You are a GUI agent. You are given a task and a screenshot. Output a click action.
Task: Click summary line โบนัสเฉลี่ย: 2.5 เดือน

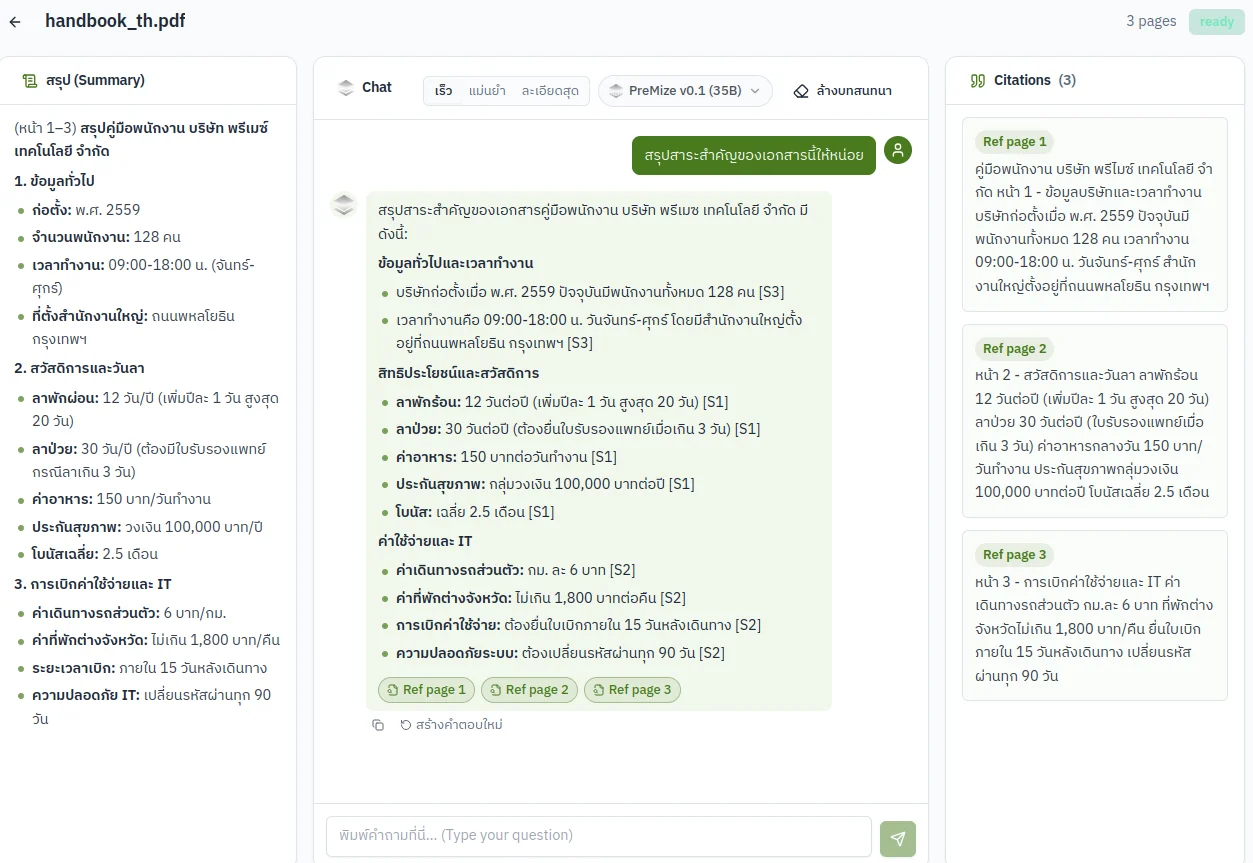coord(95,554)
